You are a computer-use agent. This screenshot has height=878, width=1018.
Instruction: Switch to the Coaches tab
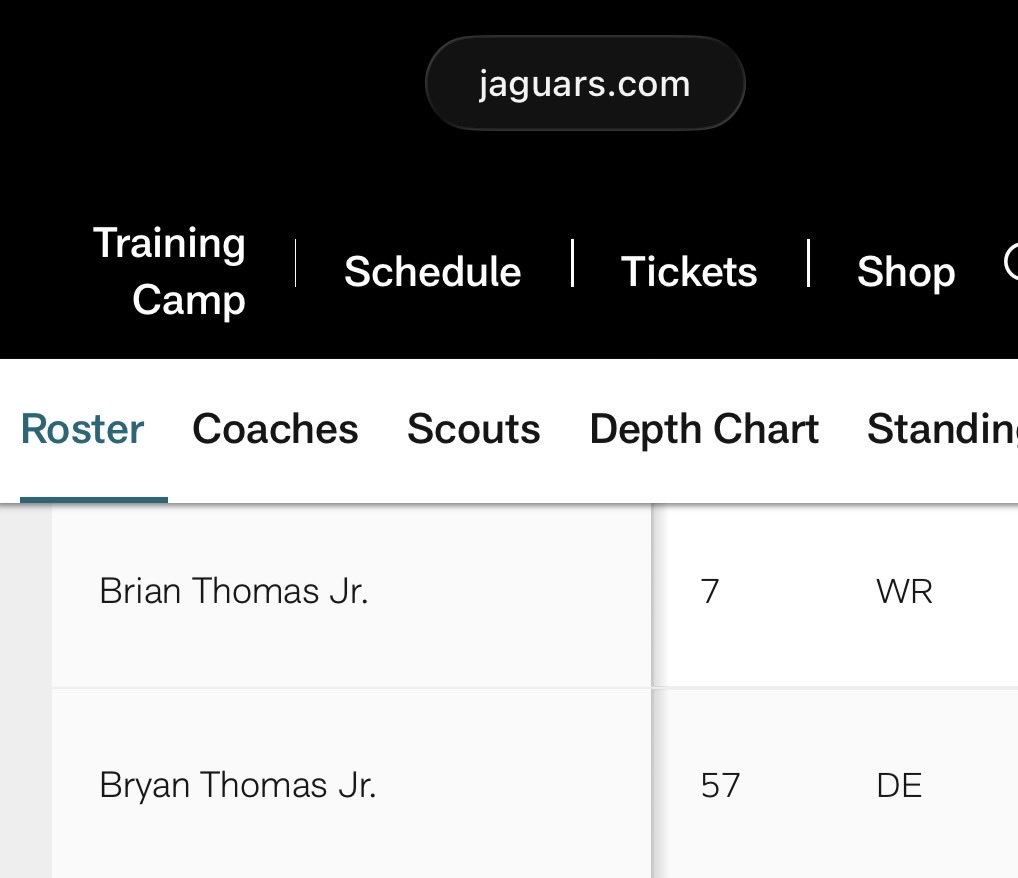coord(275,429)
